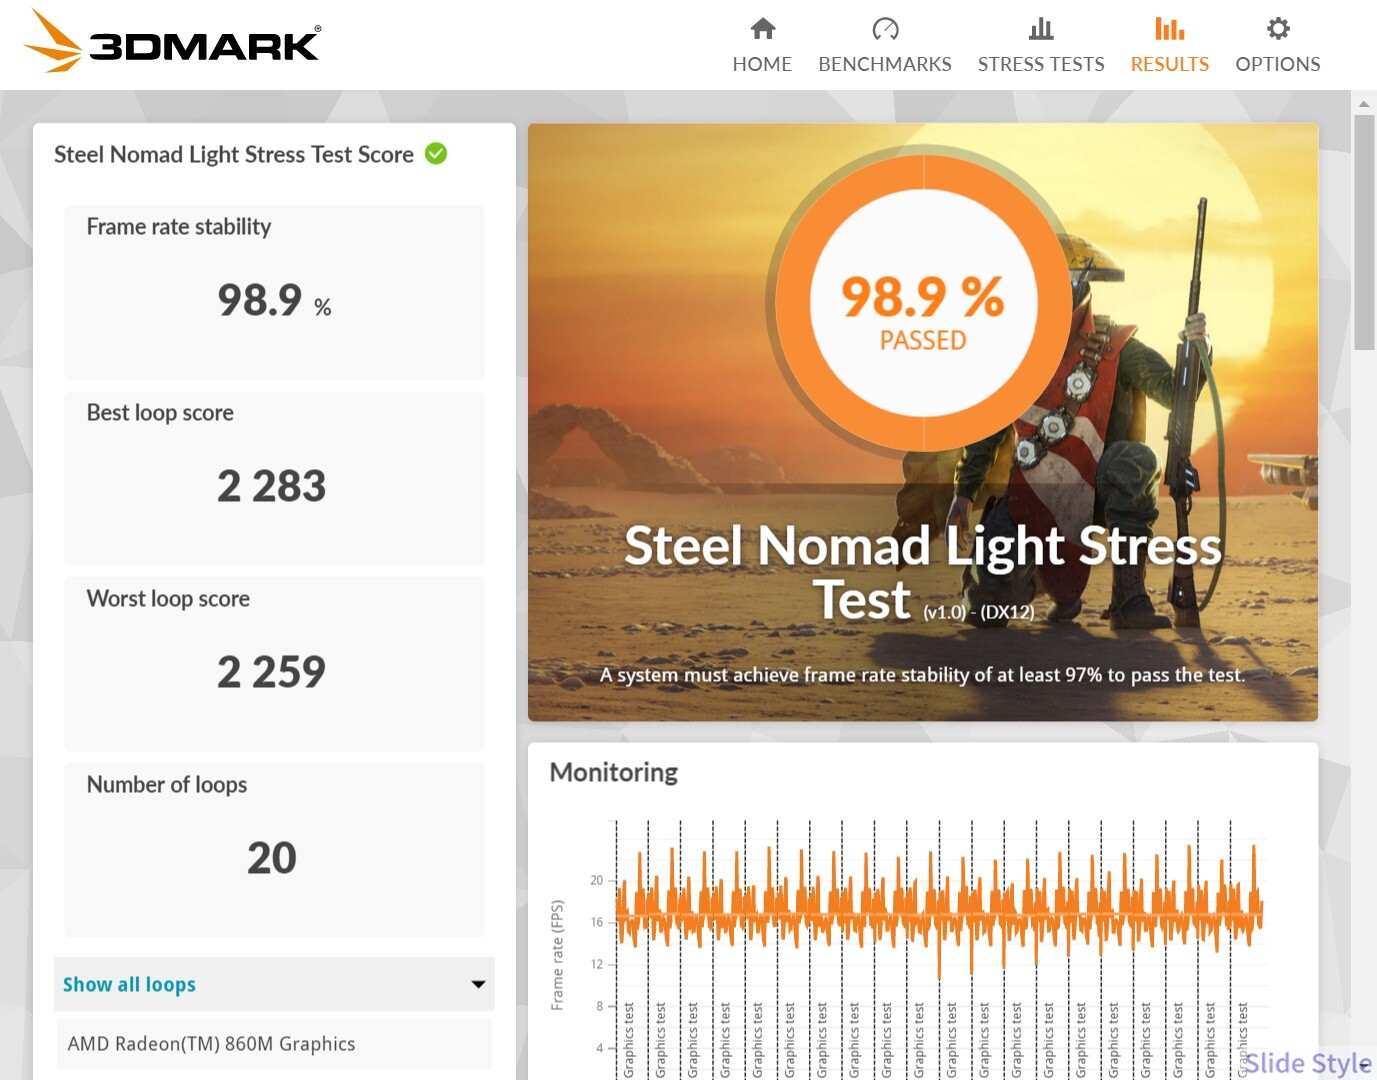This screenshot has height=1080, width=1377.
Task: Click the Number of loops label
Action: [x=167, y=785]
